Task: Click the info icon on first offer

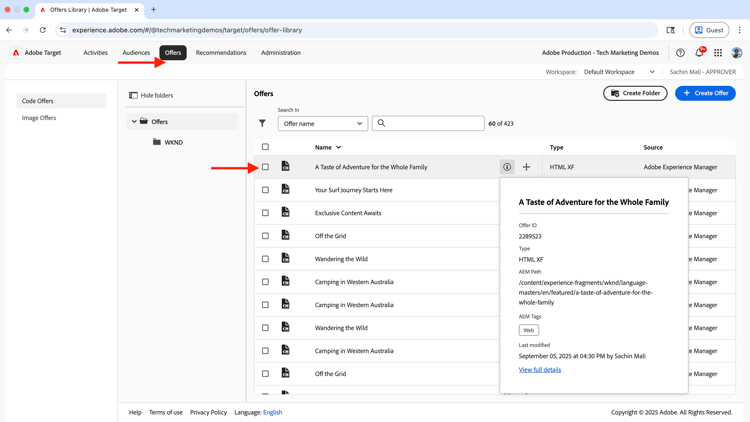Action: click(507, 167)
